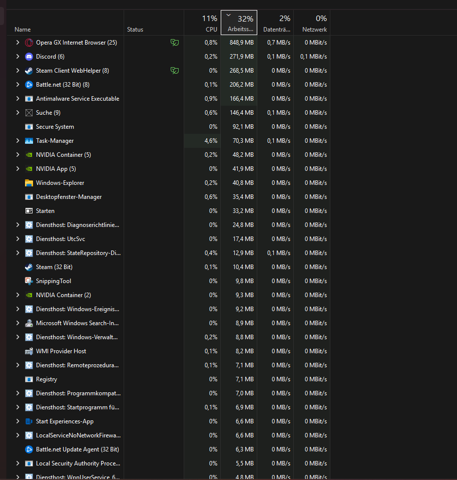Select Diensthost: Programmkompat... row
This screenshot has height=480, width=457.
click(168, 393)
